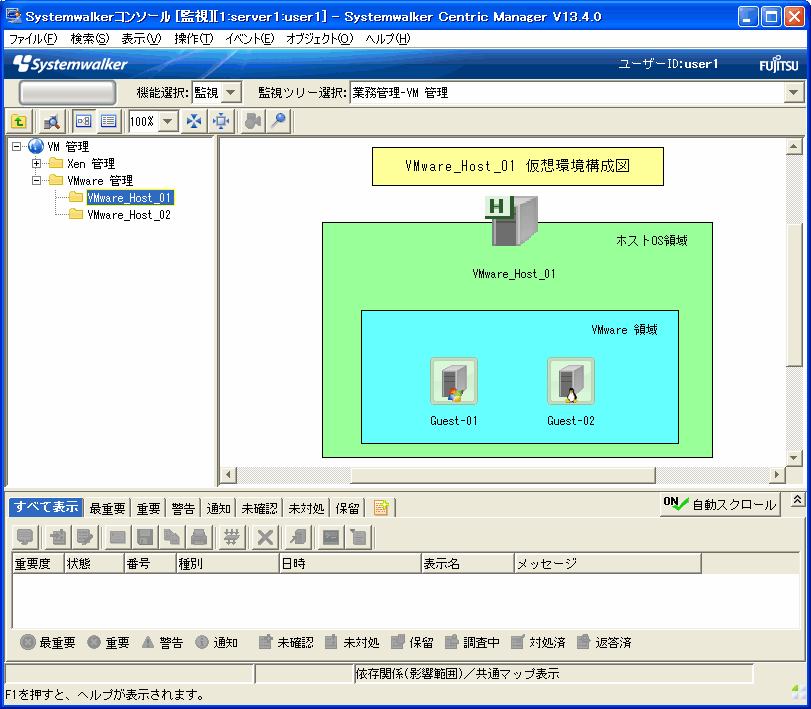Click the search binoculars toolbar icon

[x=52, y=121]
